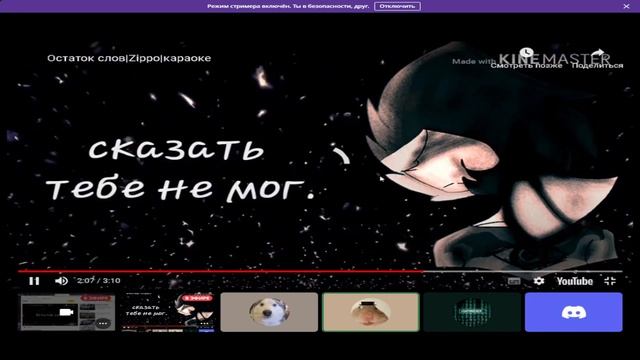Viewport: 640px width, 360px height.
Task: Open video on YouTube logo
Action: click(575, 281)
